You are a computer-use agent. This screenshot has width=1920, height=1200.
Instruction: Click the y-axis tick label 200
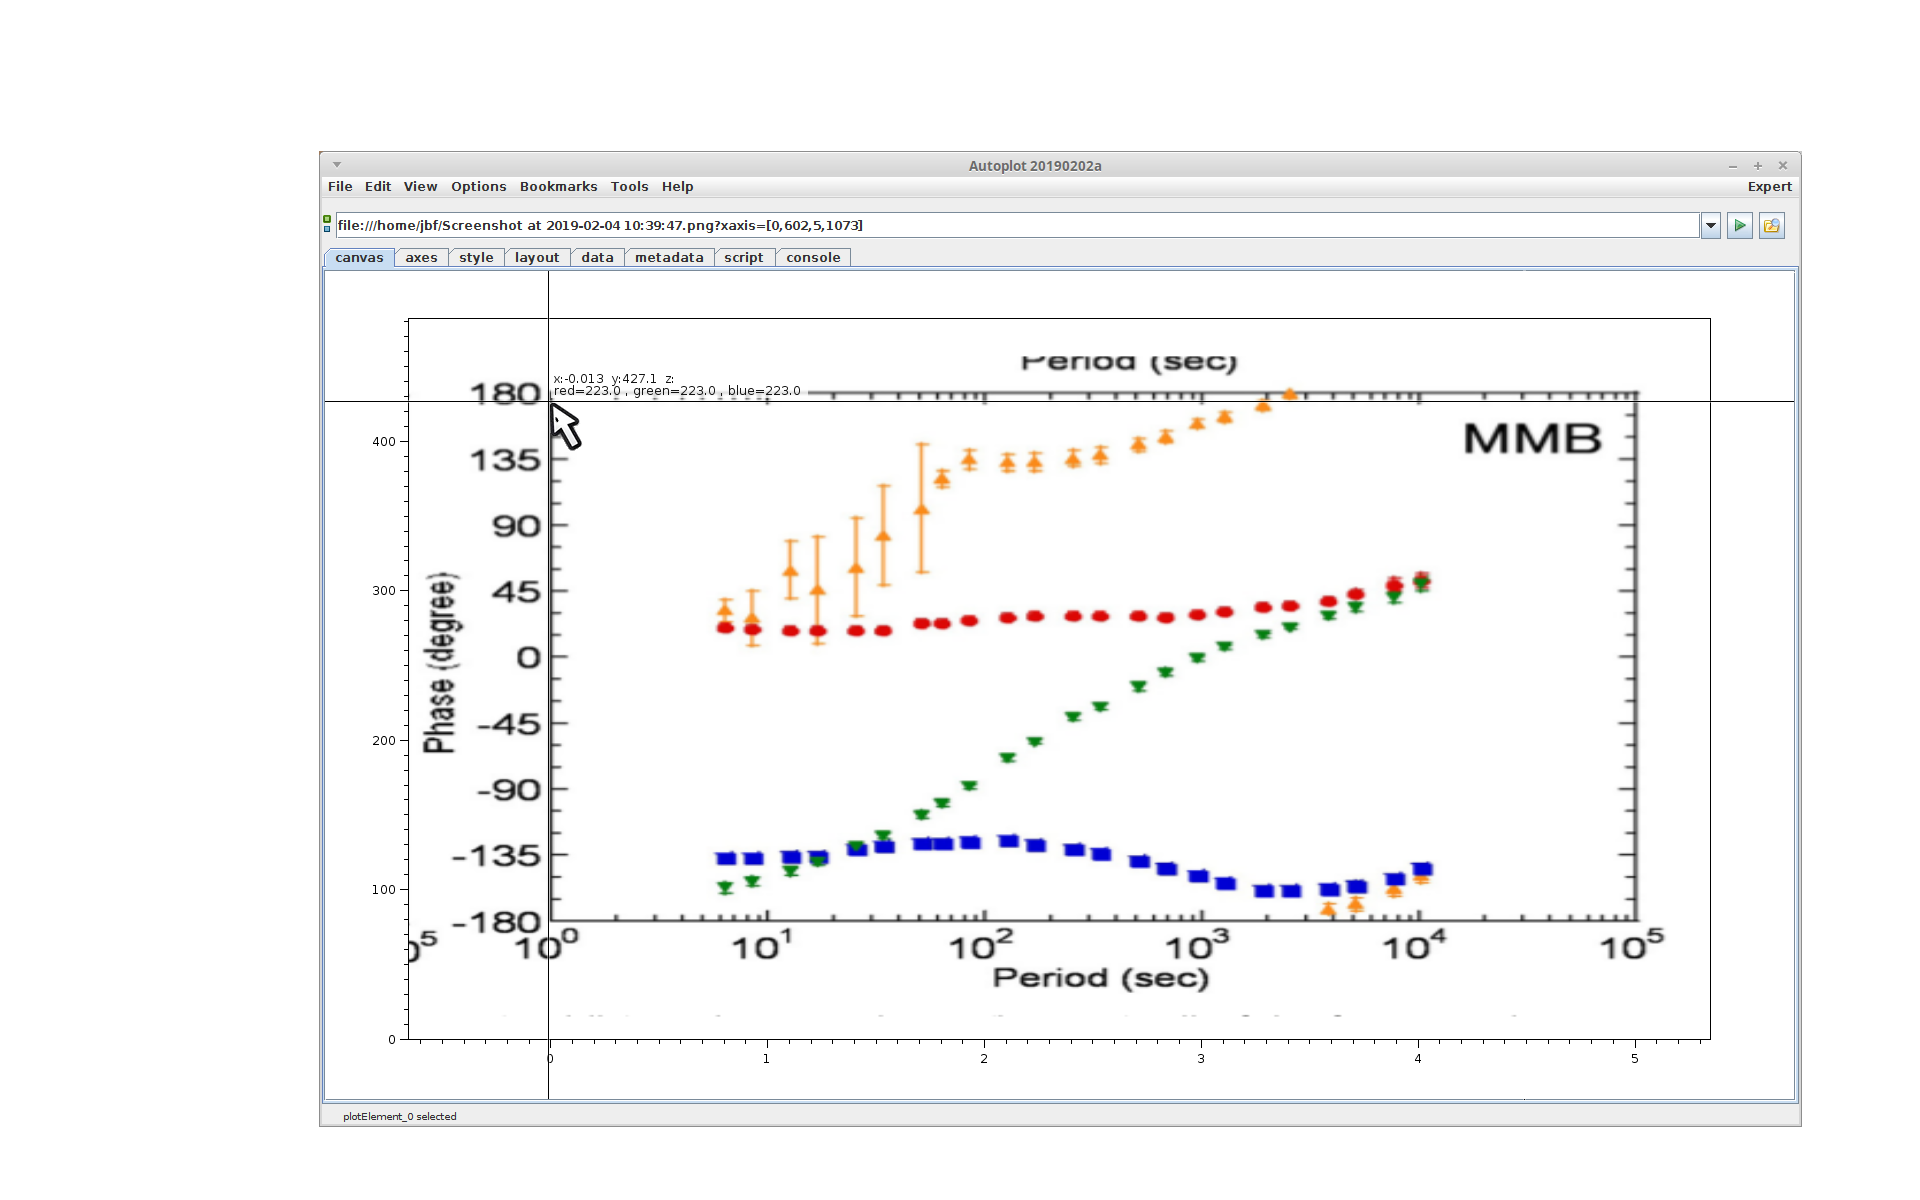tap(384, 741)
